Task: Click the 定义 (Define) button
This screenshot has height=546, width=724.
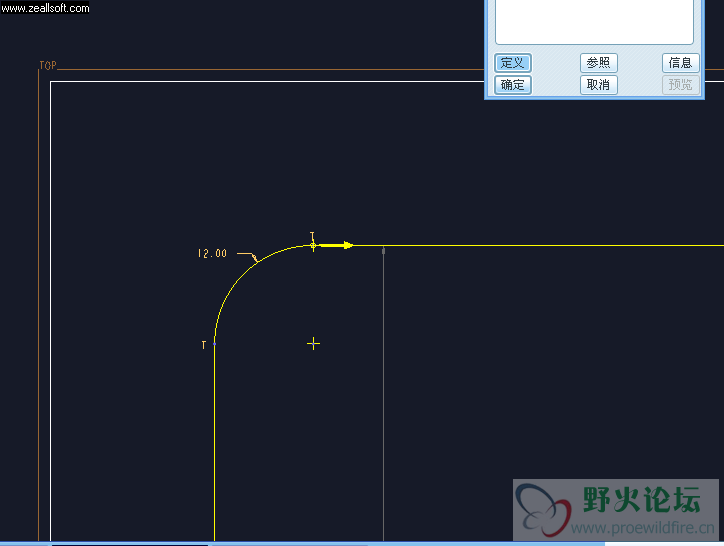Action: (x=513, y=63)
